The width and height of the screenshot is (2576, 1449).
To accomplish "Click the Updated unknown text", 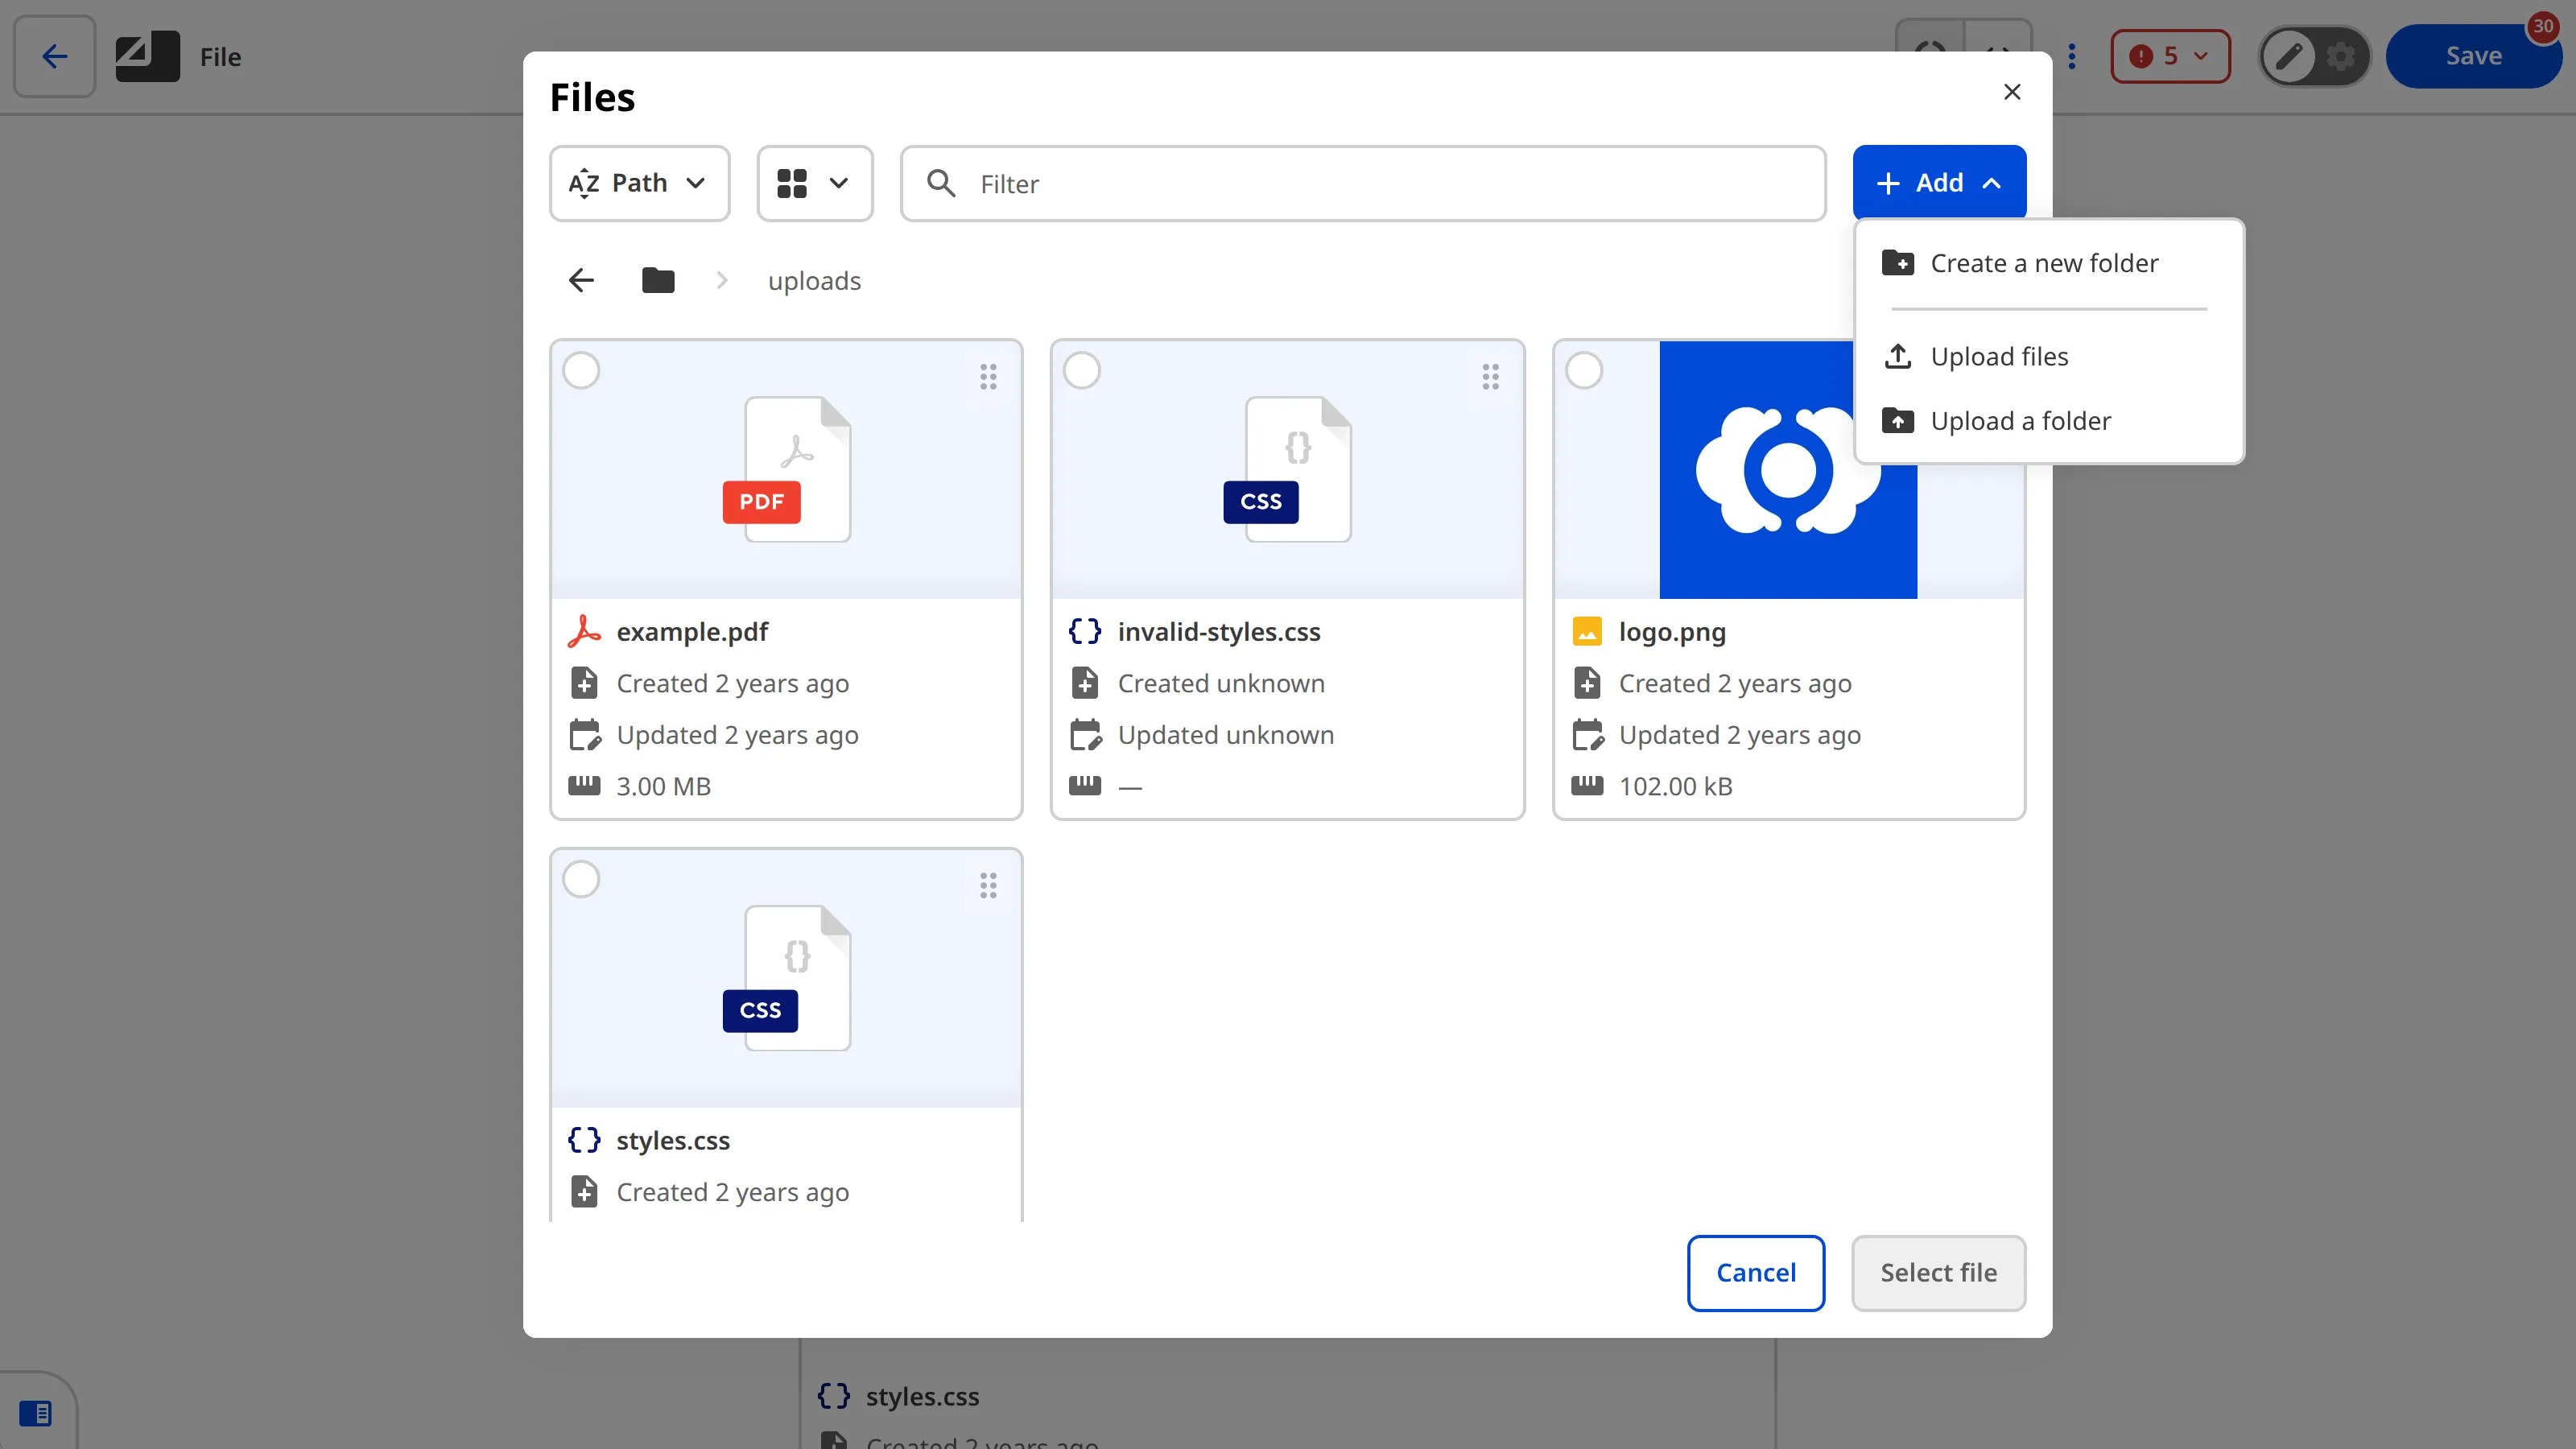I will point(1226,735).
